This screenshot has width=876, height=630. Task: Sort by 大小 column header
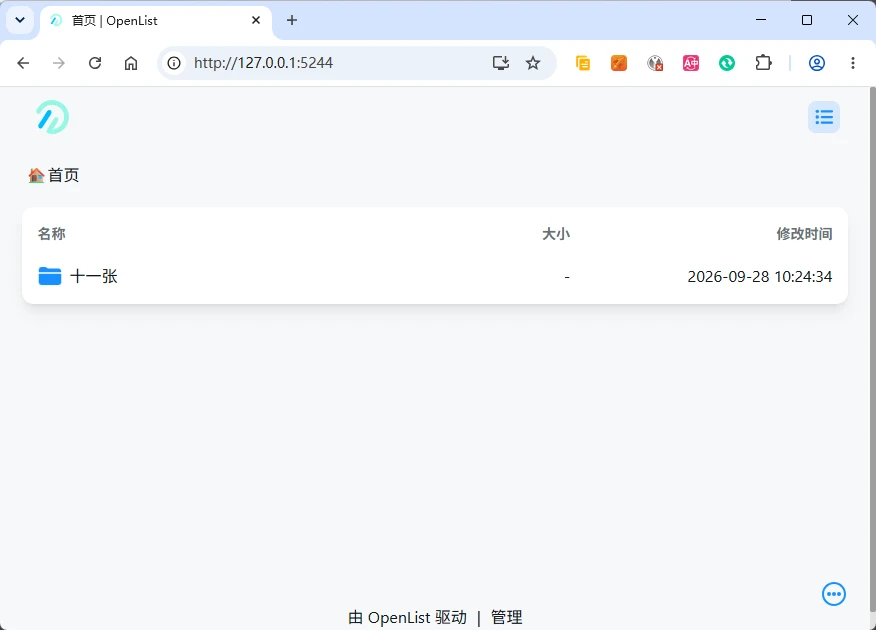click(x=556, y=233)
